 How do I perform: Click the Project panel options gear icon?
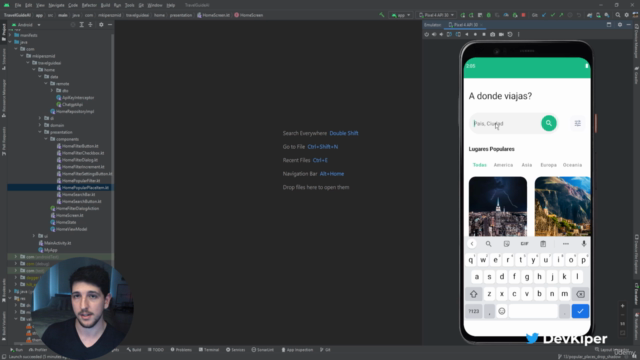coord(101,24)
